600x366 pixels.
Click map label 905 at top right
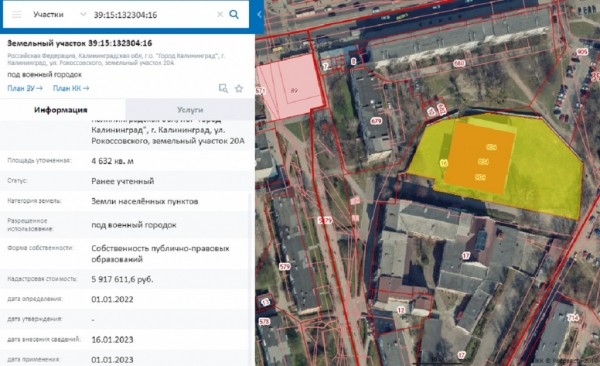(x=582, y=51)
